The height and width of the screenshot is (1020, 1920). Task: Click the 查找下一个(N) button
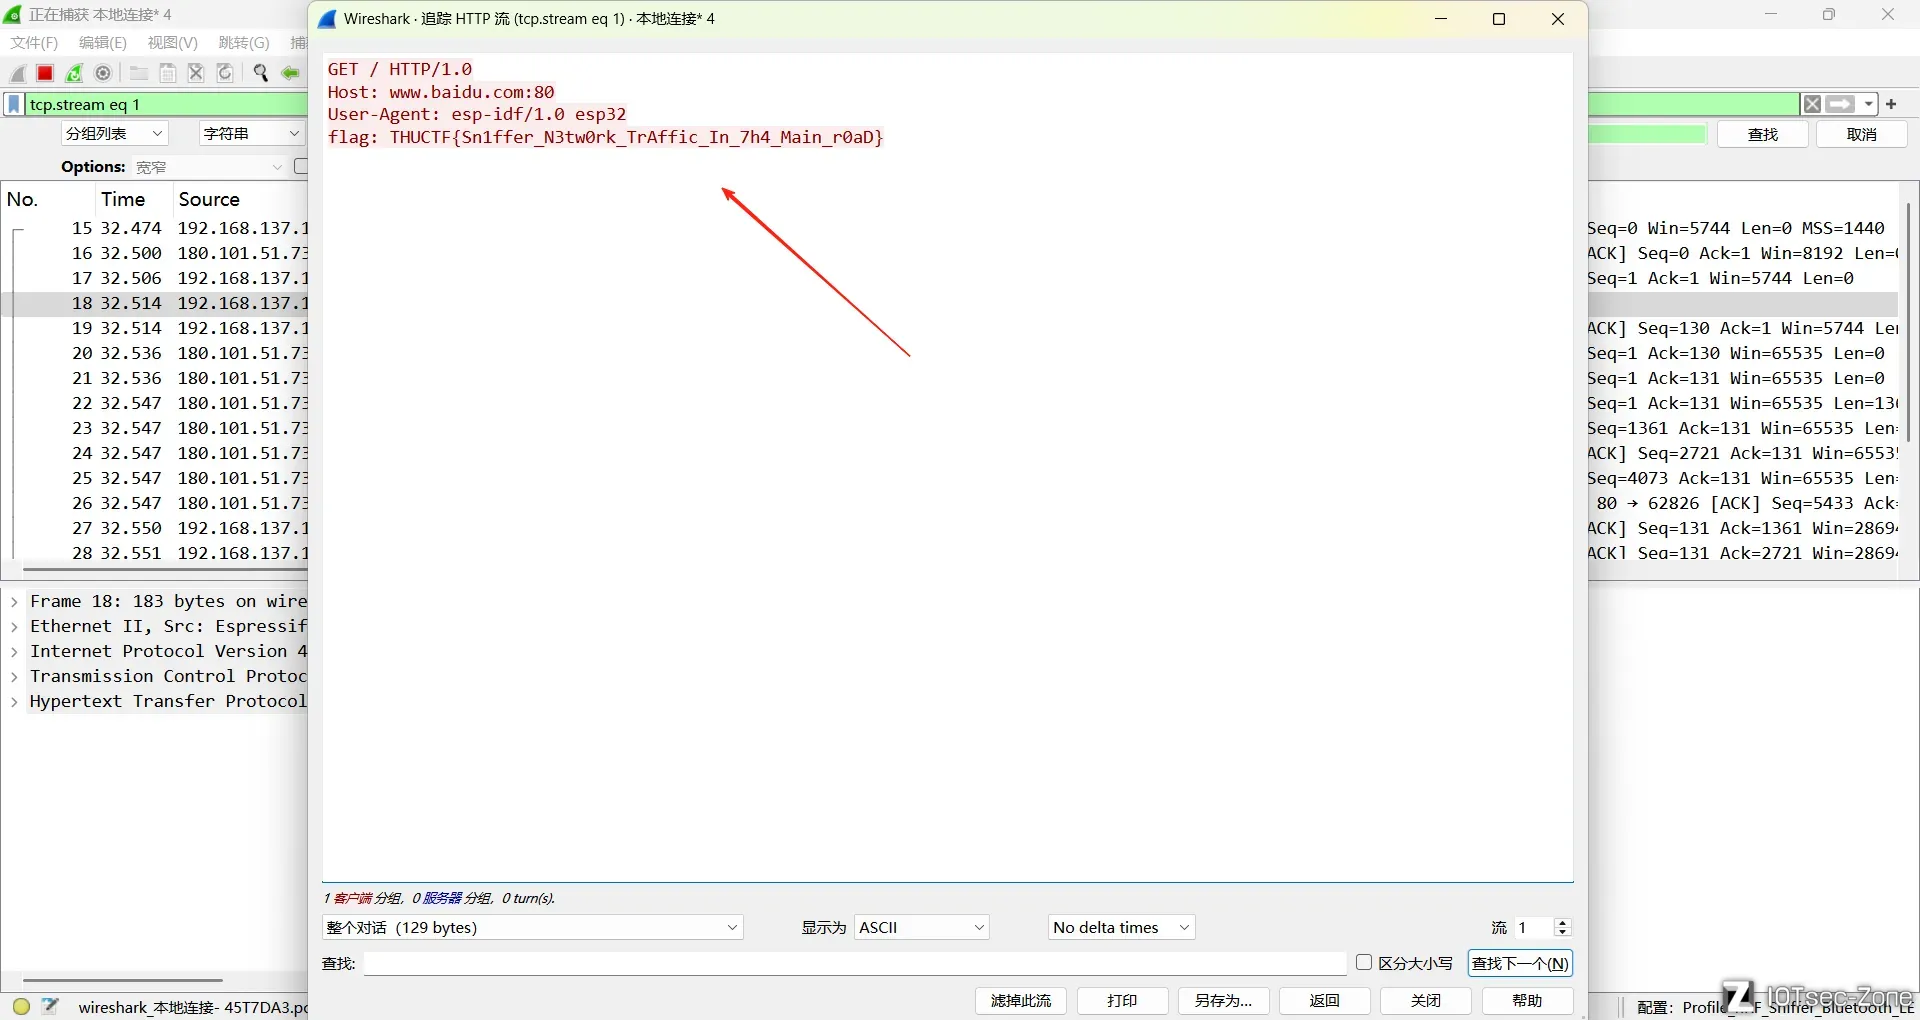click(1520, 963)
